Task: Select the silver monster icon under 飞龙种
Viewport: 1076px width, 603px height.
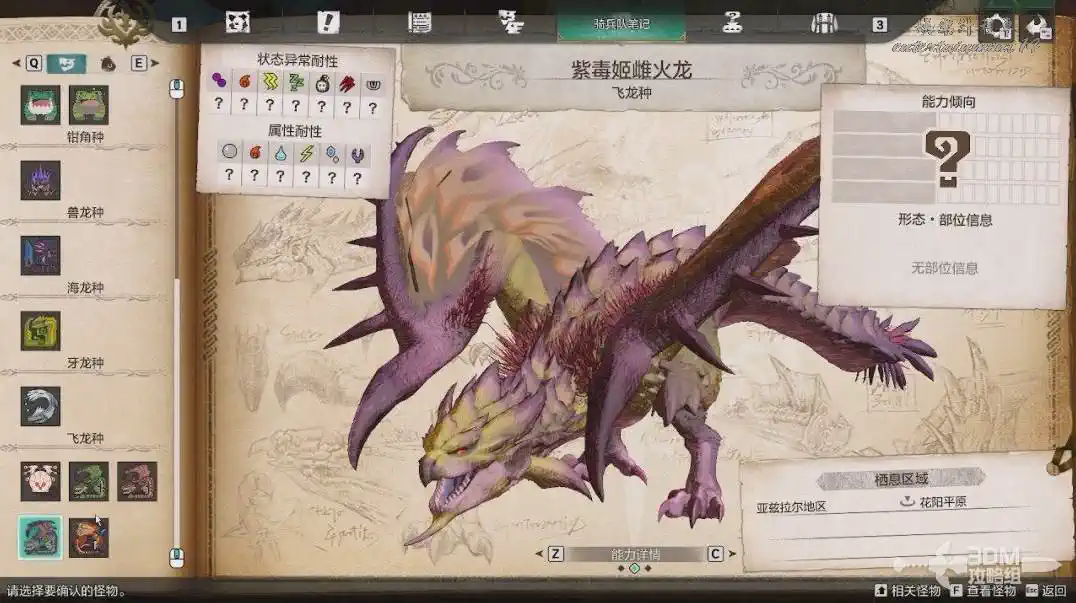Action: pyautogui.click(x=40, y=406)
